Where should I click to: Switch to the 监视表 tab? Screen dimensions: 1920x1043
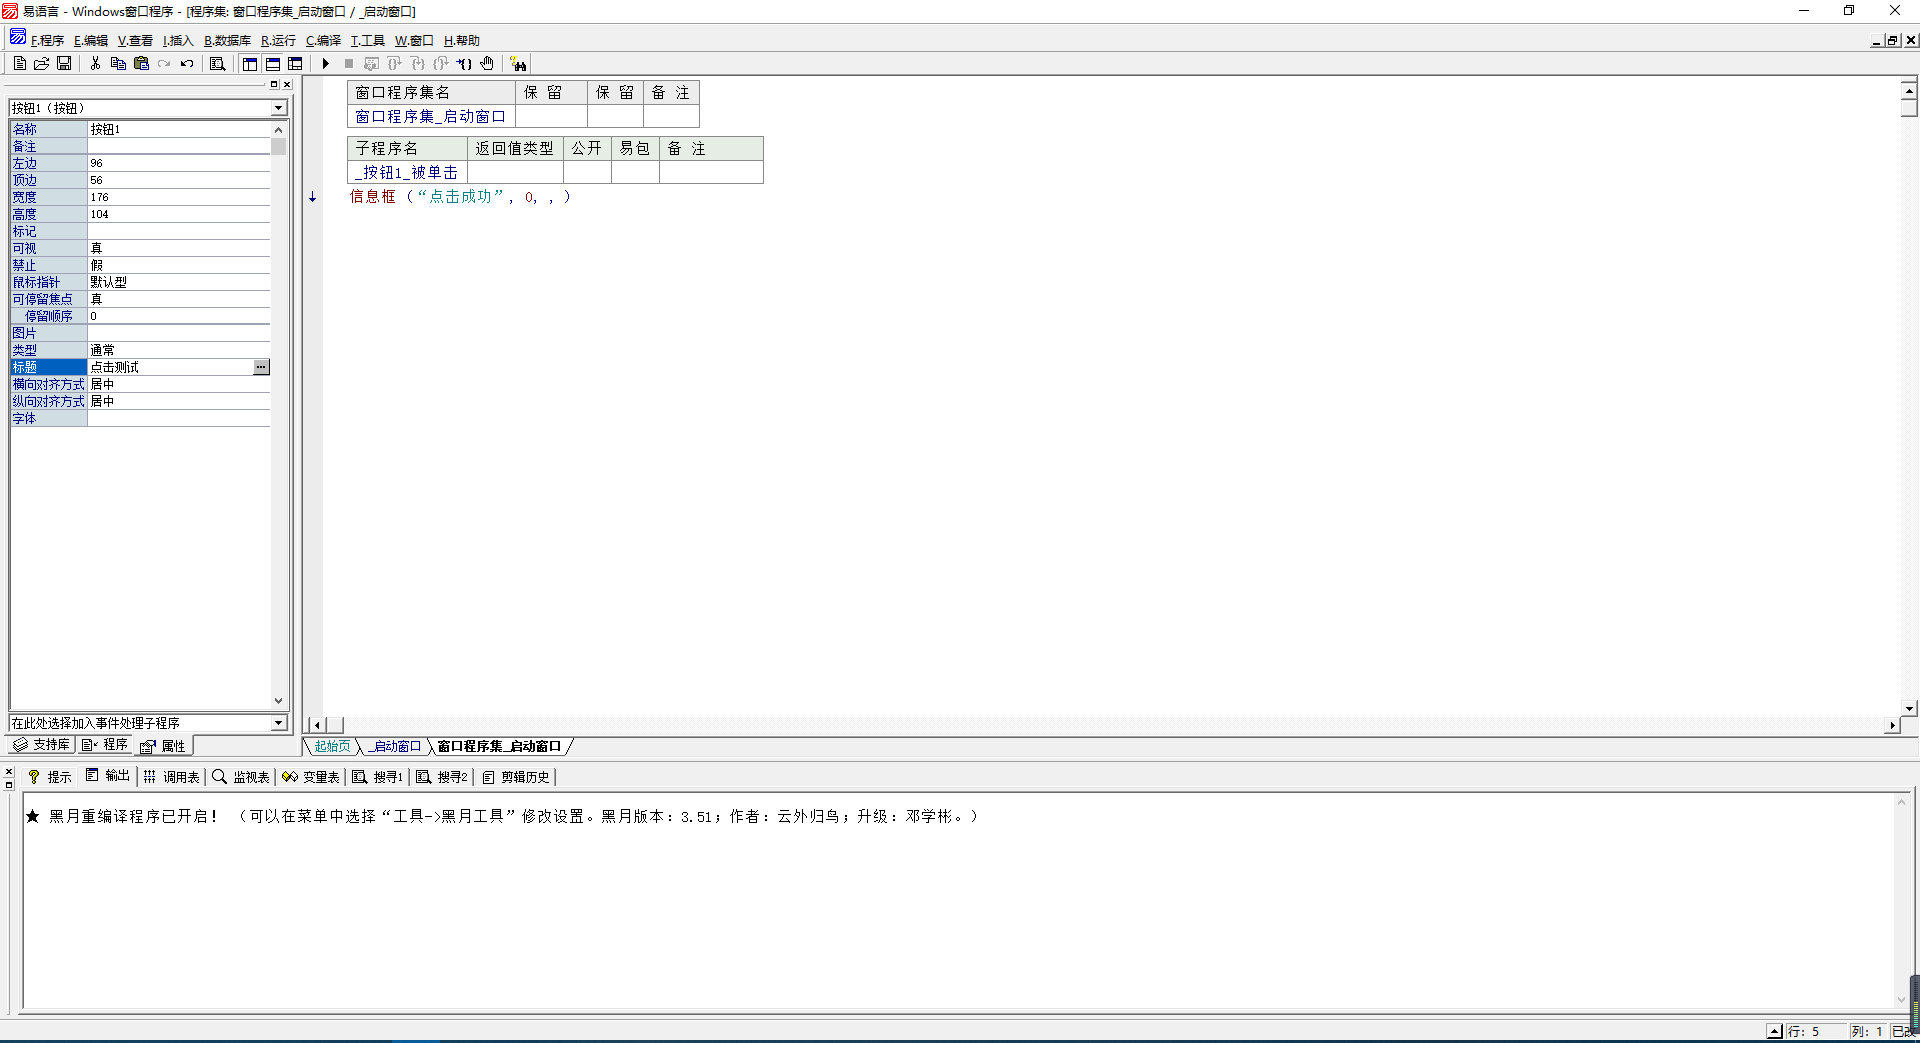tap(241, 777)
